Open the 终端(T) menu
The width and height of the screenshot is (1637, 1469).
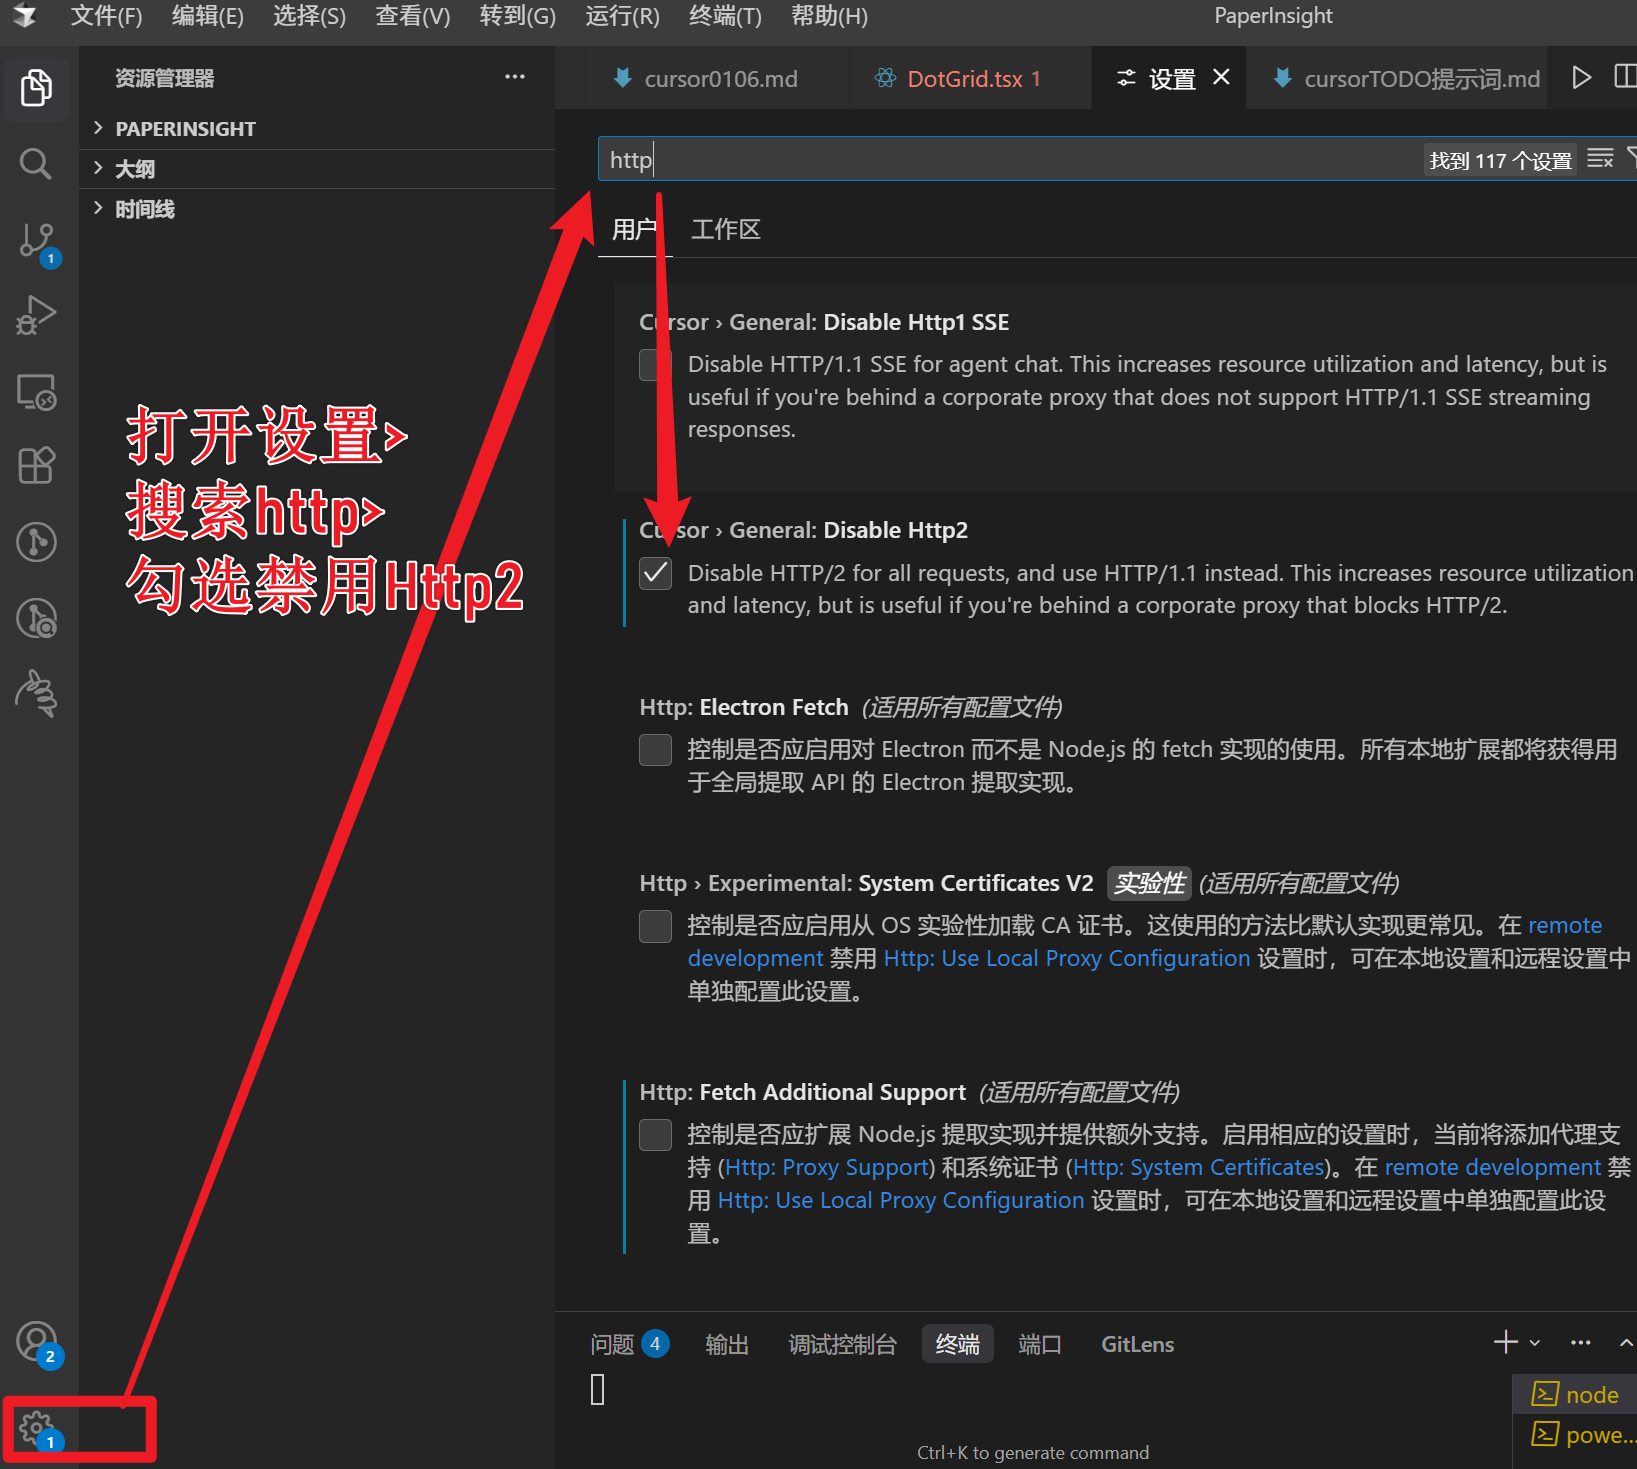click(x=724, y=16)
